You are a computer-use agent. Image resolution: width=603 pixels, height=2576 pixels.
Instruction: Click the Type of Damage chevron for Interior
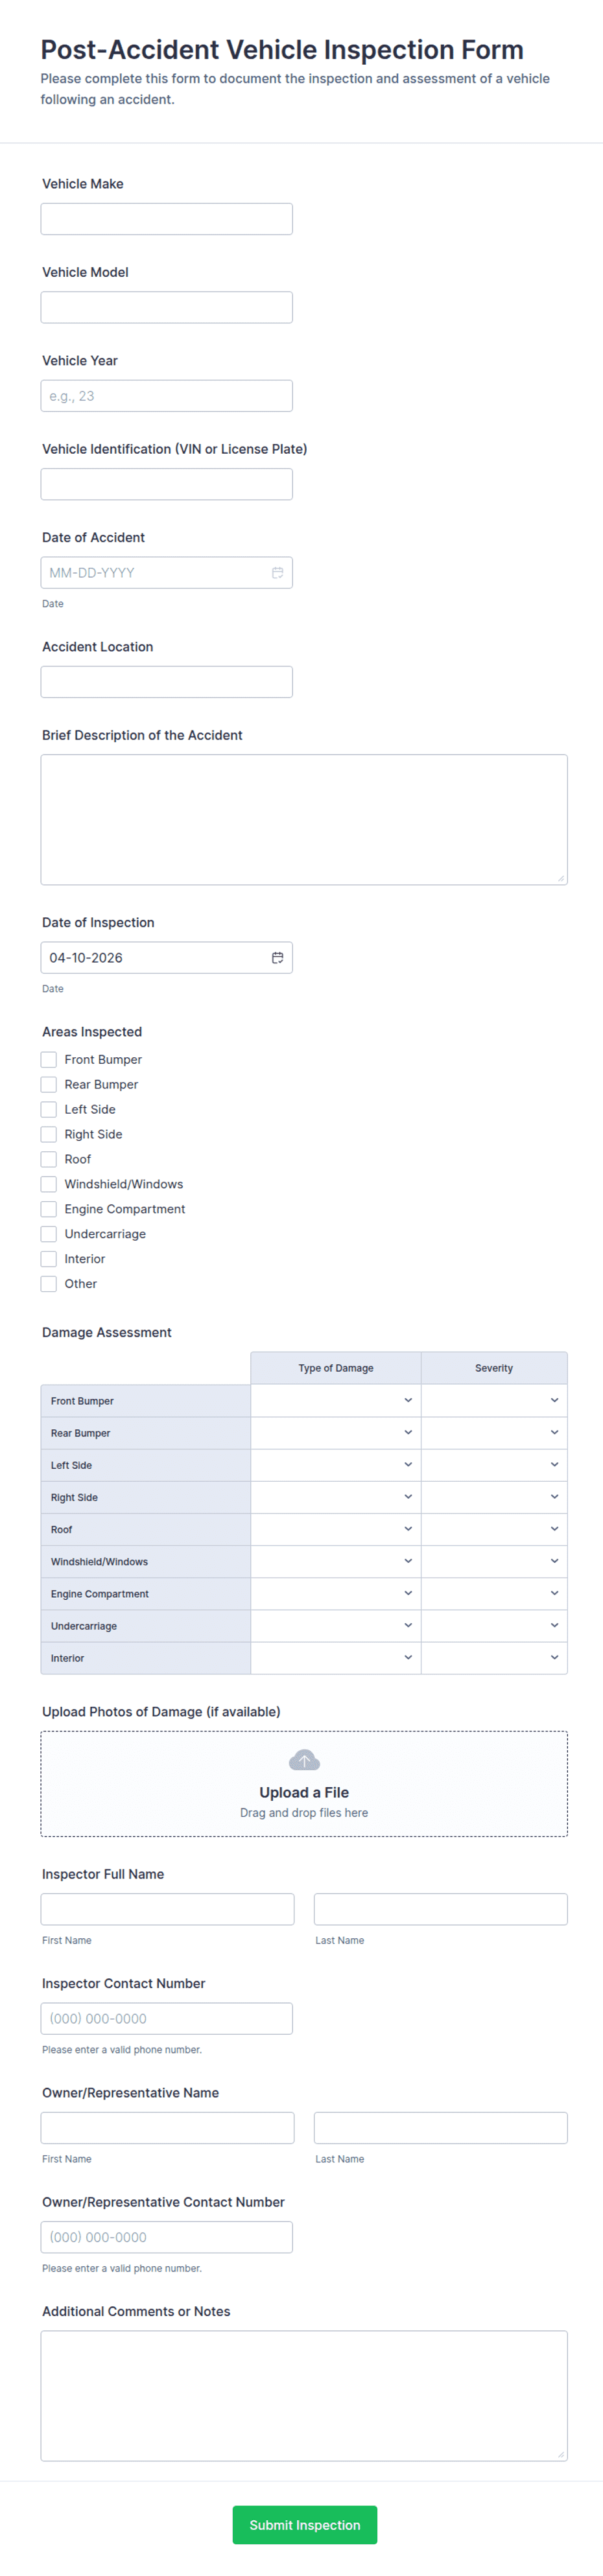click(407, 1657)
